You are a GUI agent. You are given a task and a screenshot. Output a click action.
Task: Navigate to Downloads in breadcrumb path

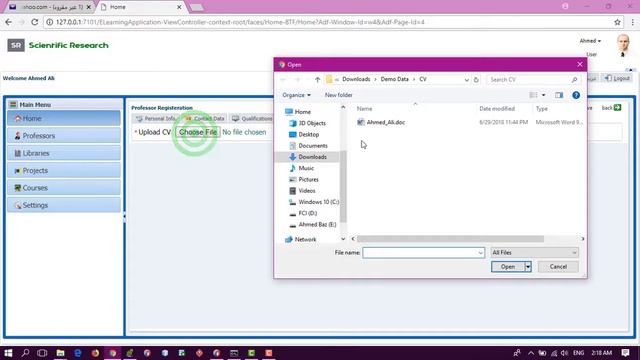[x=356, y=79]
